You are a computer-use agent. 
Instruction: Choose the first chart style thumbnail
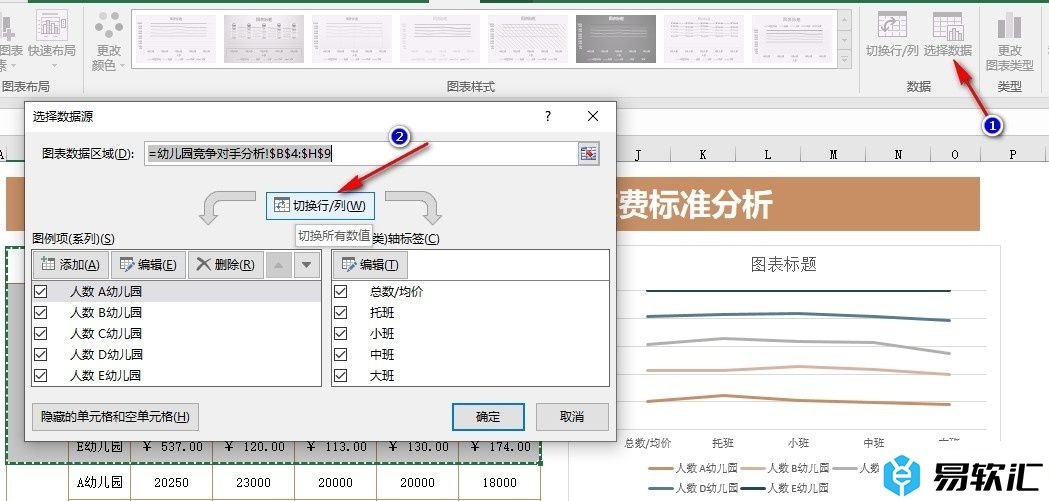tap(176, 39)
